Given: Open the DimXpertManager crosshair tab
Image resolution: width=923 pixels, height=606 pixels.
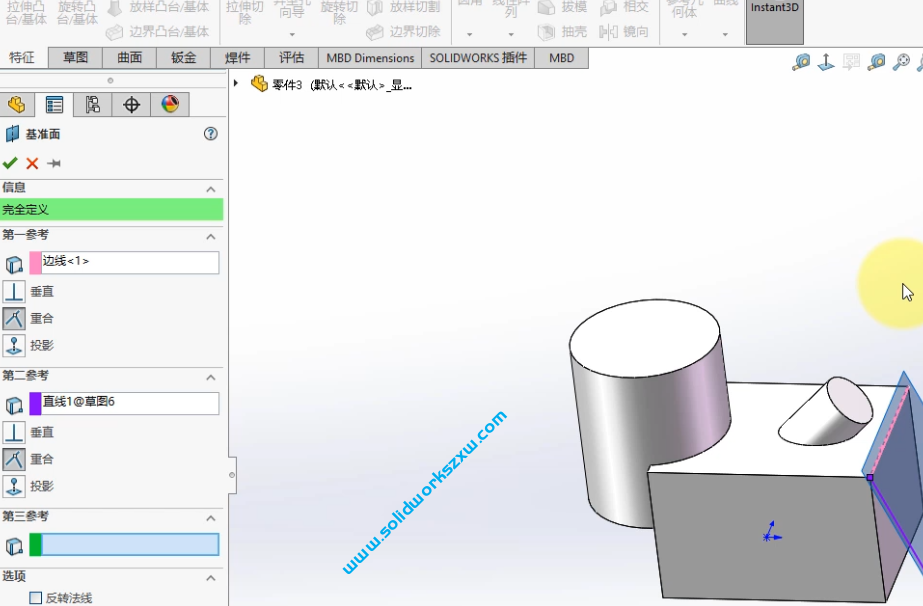Looking at the screenshot, I should (x=131, y=104).
